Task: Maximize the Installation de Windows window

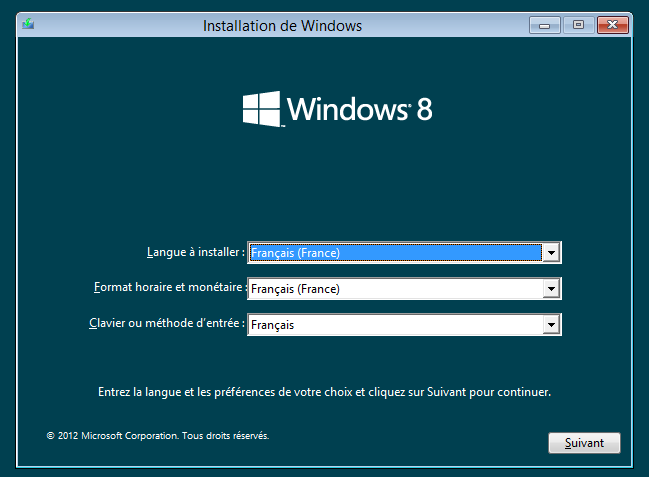Action: 577,25
